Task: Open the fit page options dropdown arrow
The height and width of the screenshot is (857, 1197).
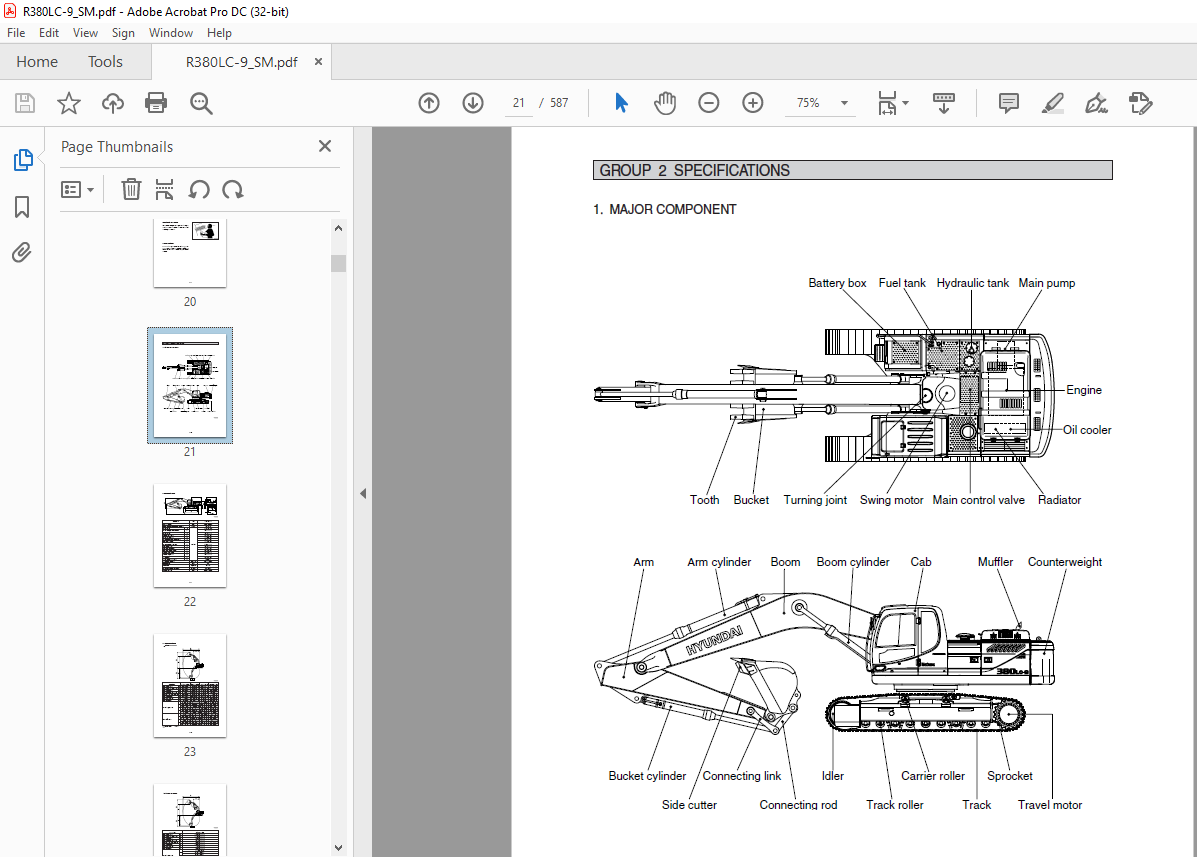Action: pos(905,103)
